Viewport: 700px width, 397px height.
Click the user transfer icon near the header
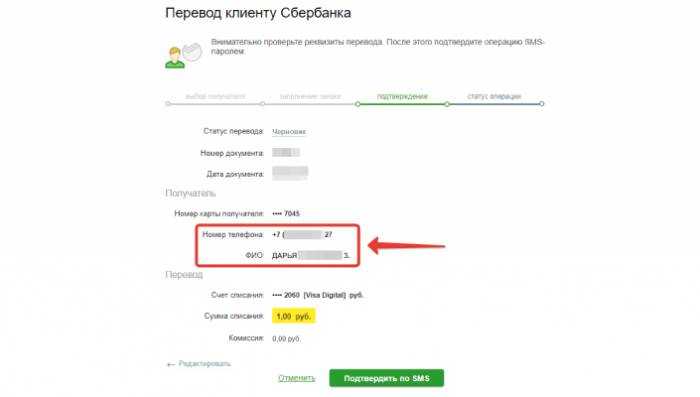point(183,55)
